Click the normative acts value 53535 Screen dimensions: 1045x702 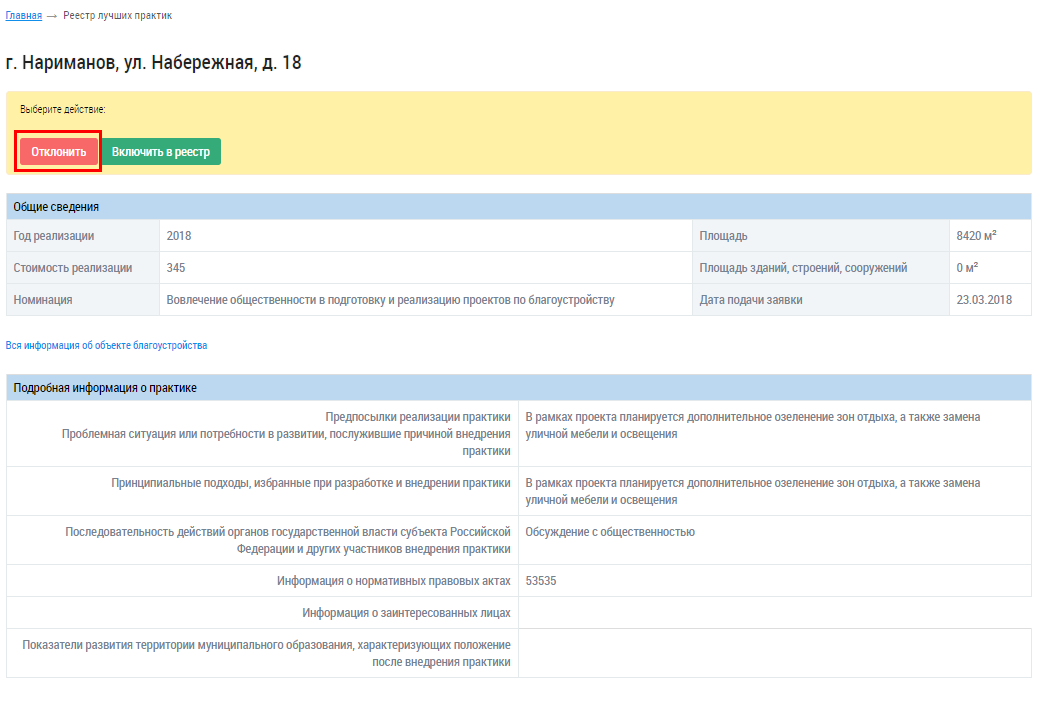[x=541, y=581]
